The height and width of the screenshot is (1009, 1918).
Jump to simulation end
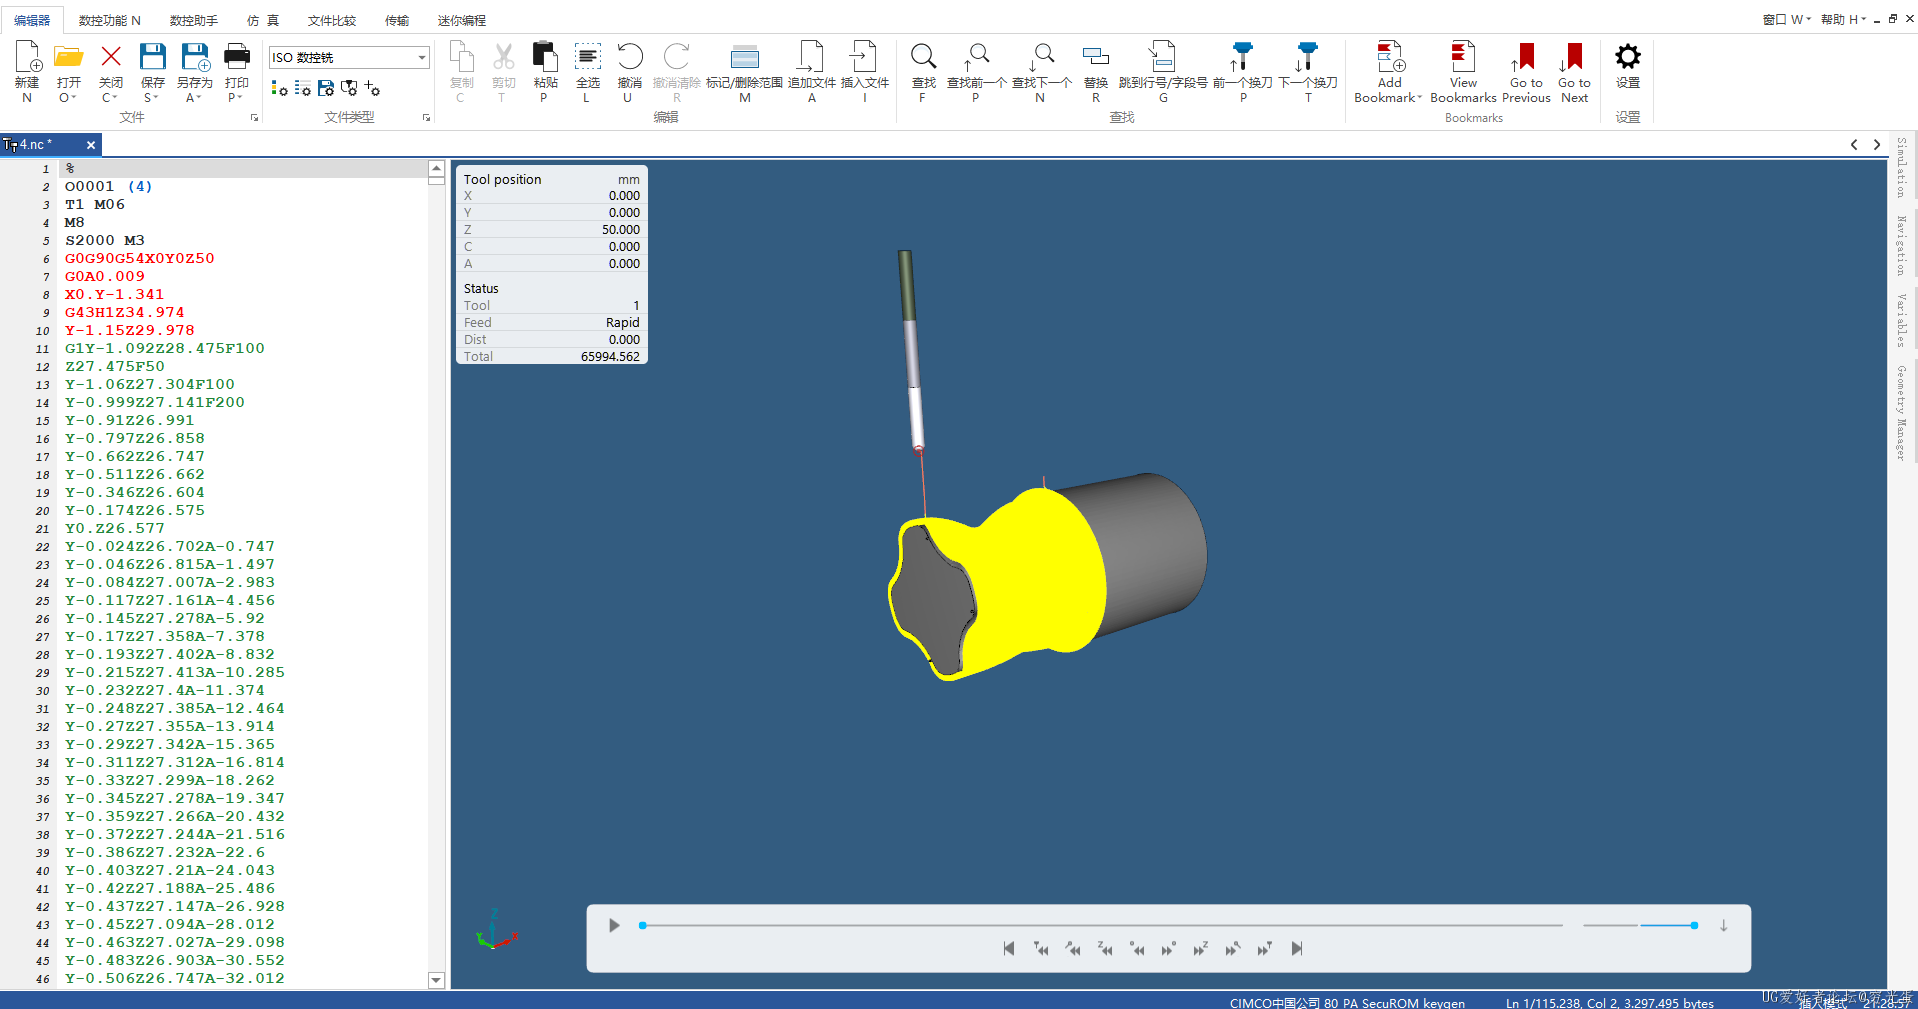click(1297, 949)
